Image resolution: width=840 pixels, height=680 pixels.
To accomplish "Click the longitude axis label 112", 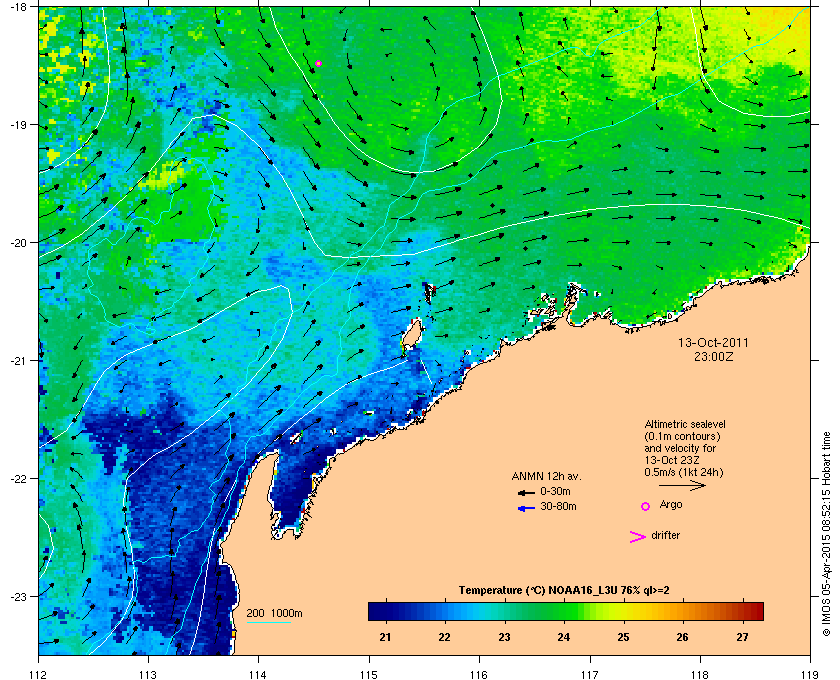I will point(39,675).
